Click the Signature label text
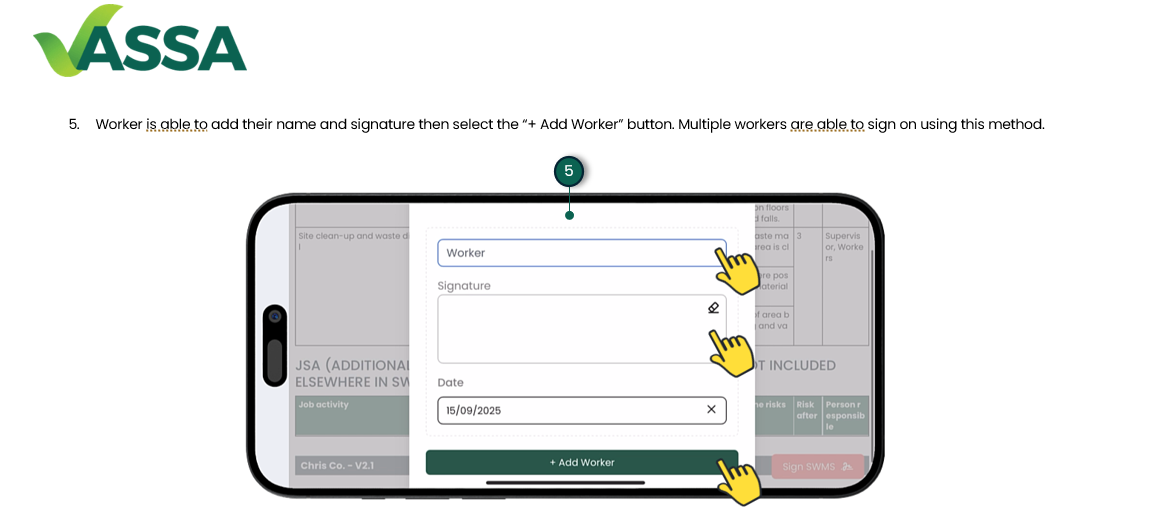Screen dimensions: 1165x525 [x=464, y=286]
